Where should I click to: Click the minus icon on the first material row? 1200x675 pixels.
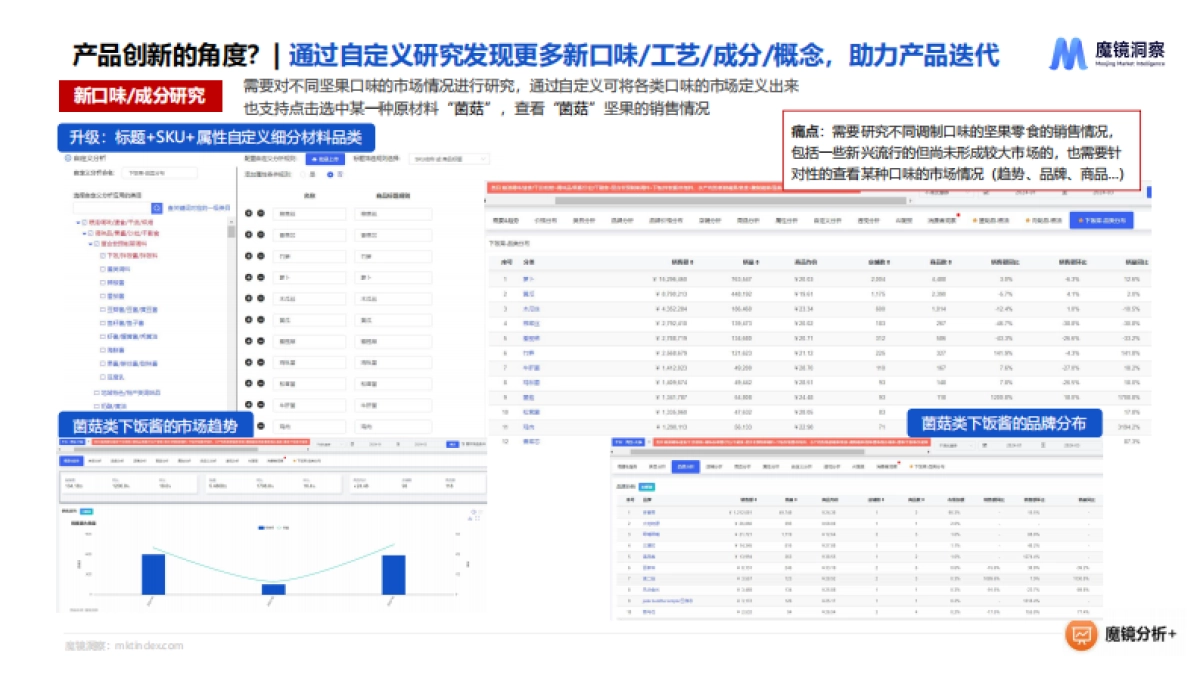pyautogui.click(x=261, y=213)
